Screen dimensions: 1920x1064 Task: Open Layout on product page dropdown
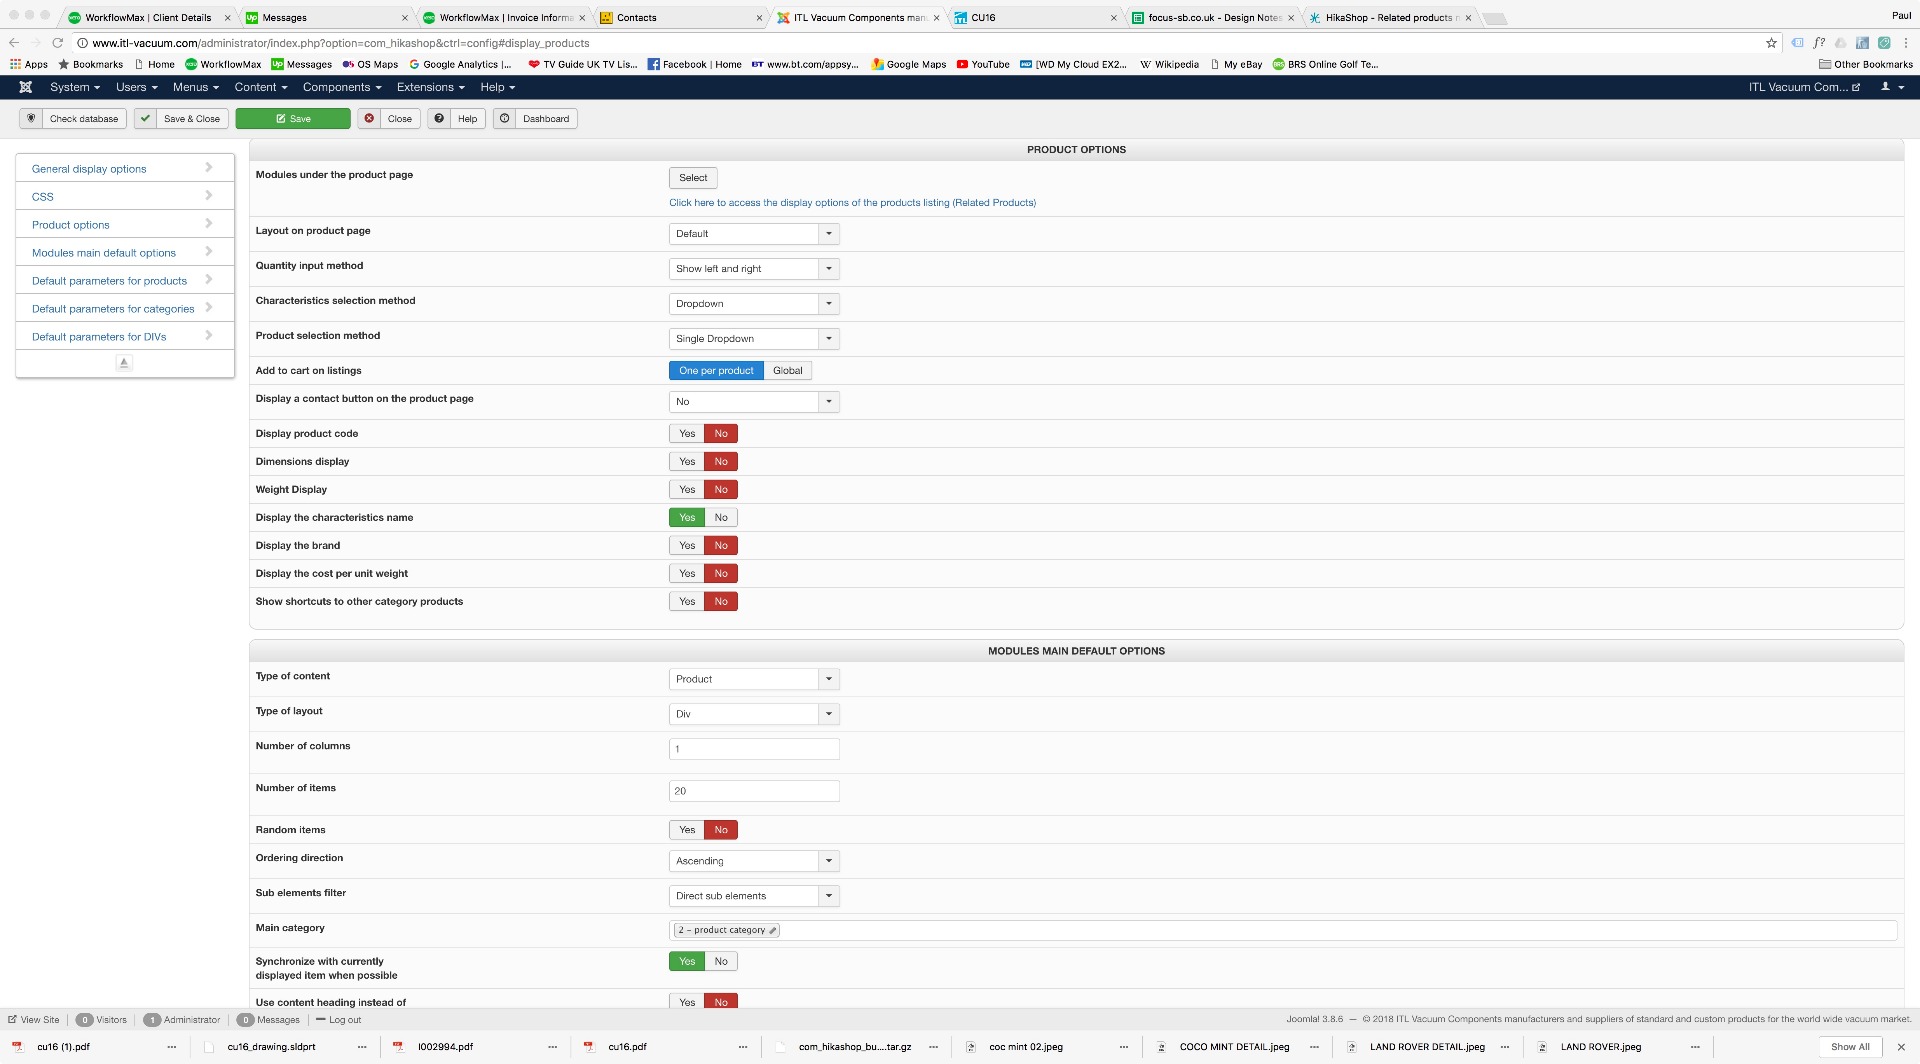click(x=754, y=234)
